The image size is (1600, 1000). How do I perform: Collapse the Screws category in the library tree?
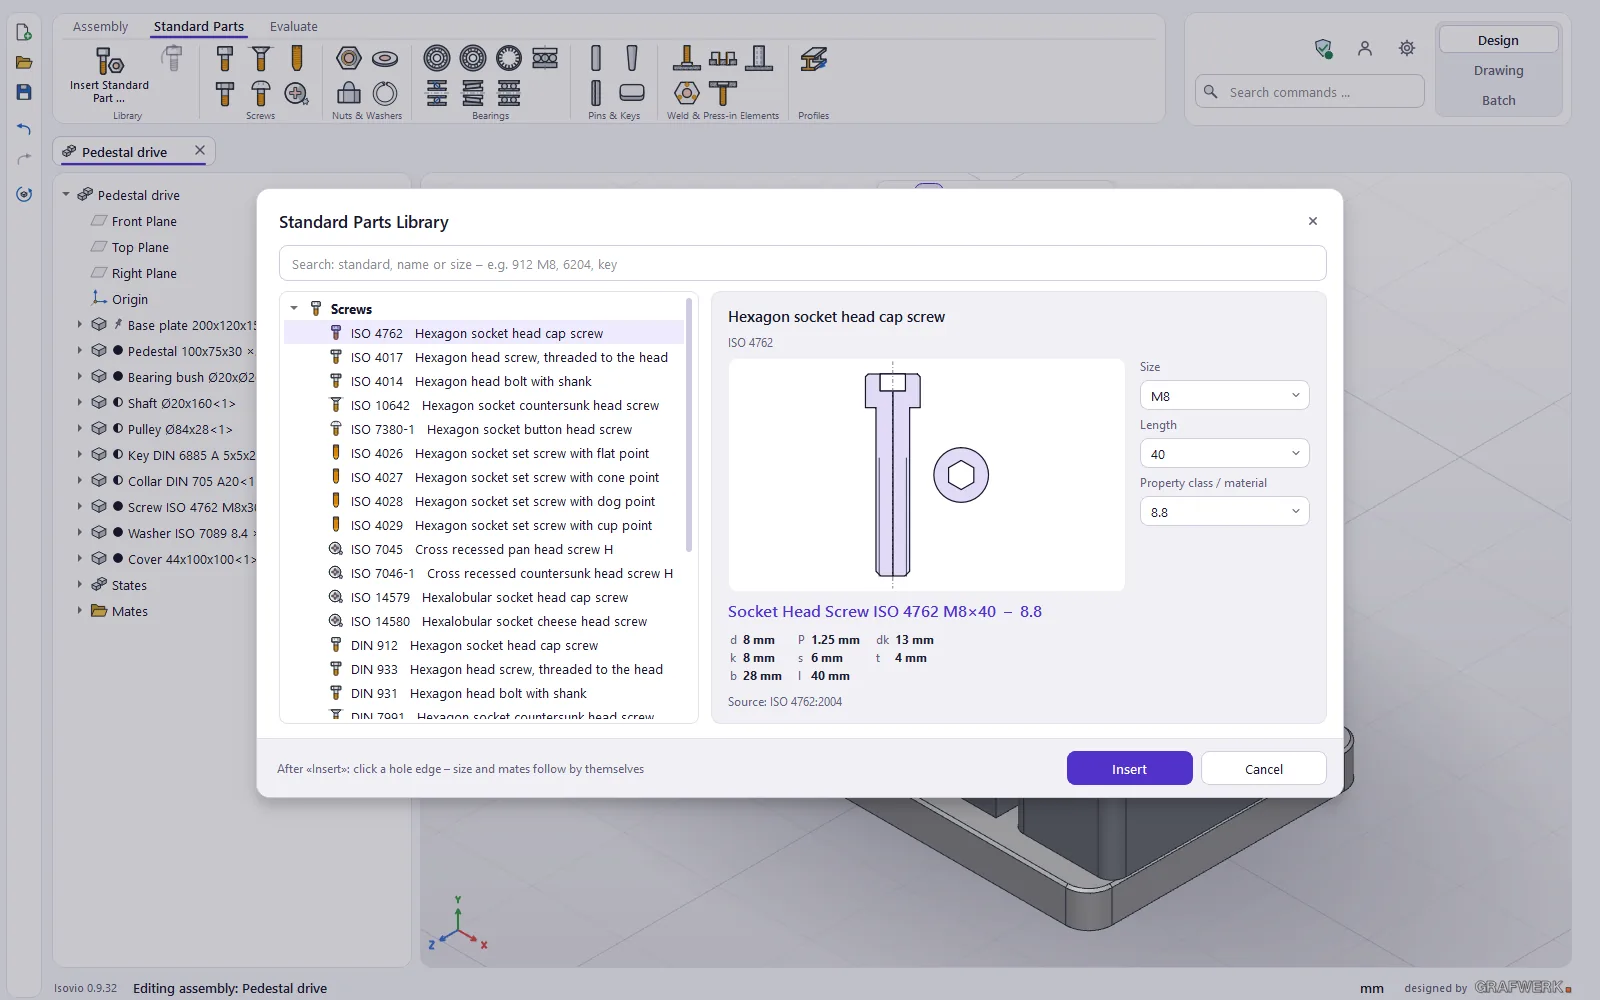(294, 309)
